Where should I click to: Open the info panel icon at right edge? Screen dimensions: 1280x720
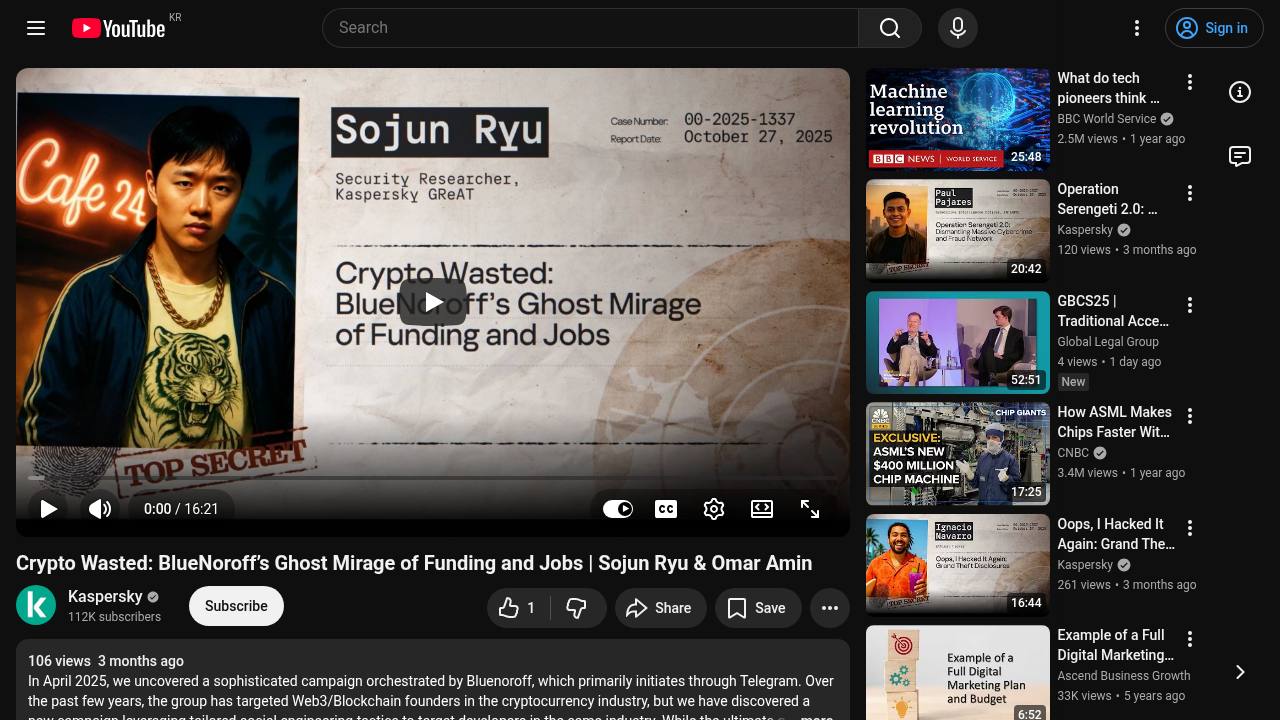coord(1240,92)
